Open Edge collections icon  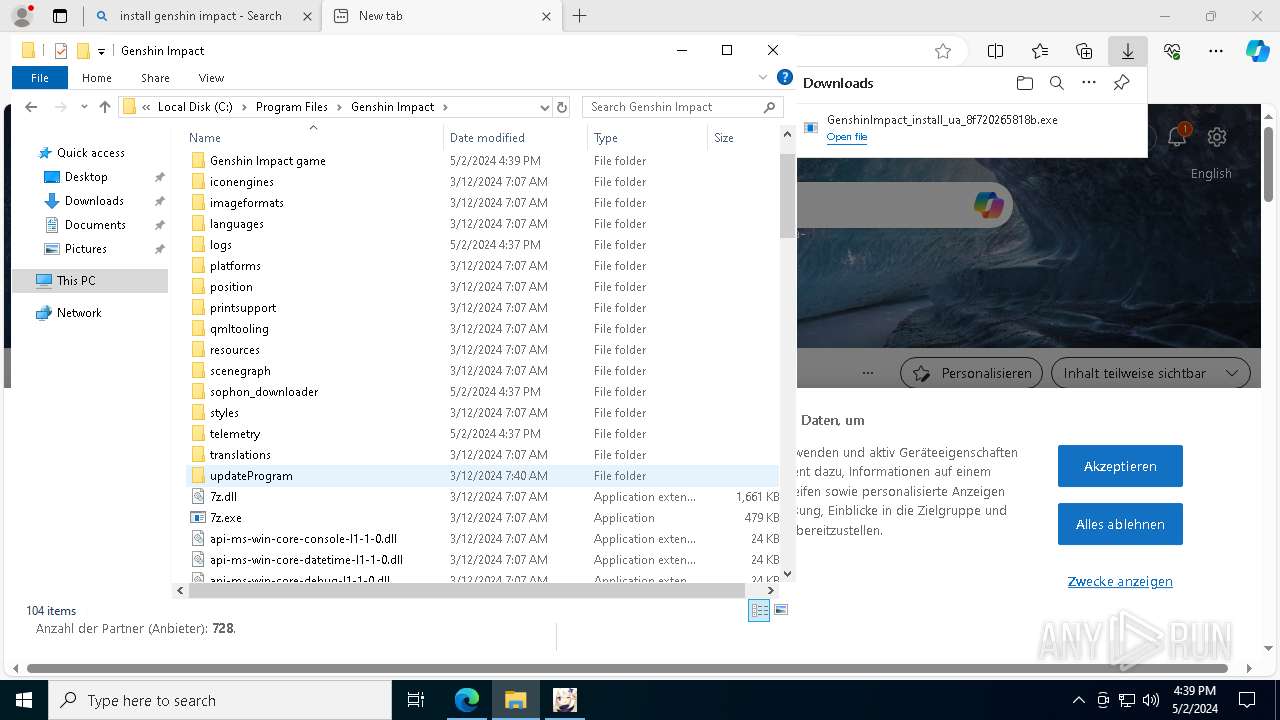1084,51
